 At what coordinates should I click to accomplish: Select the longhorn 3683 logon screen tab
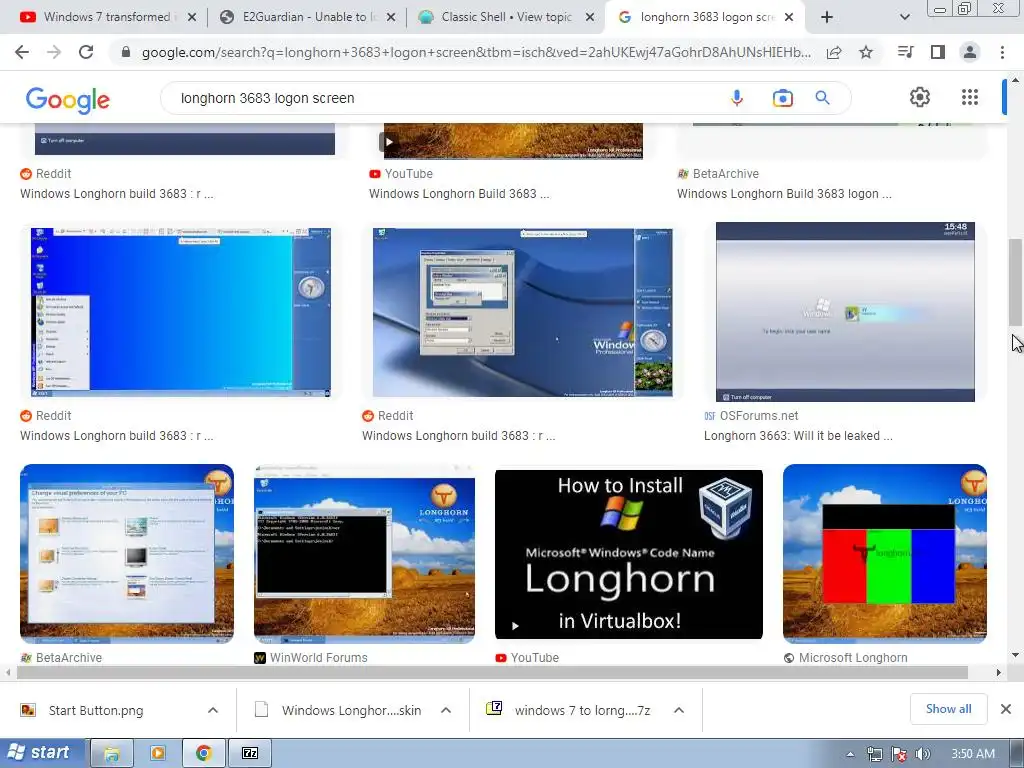705,17
